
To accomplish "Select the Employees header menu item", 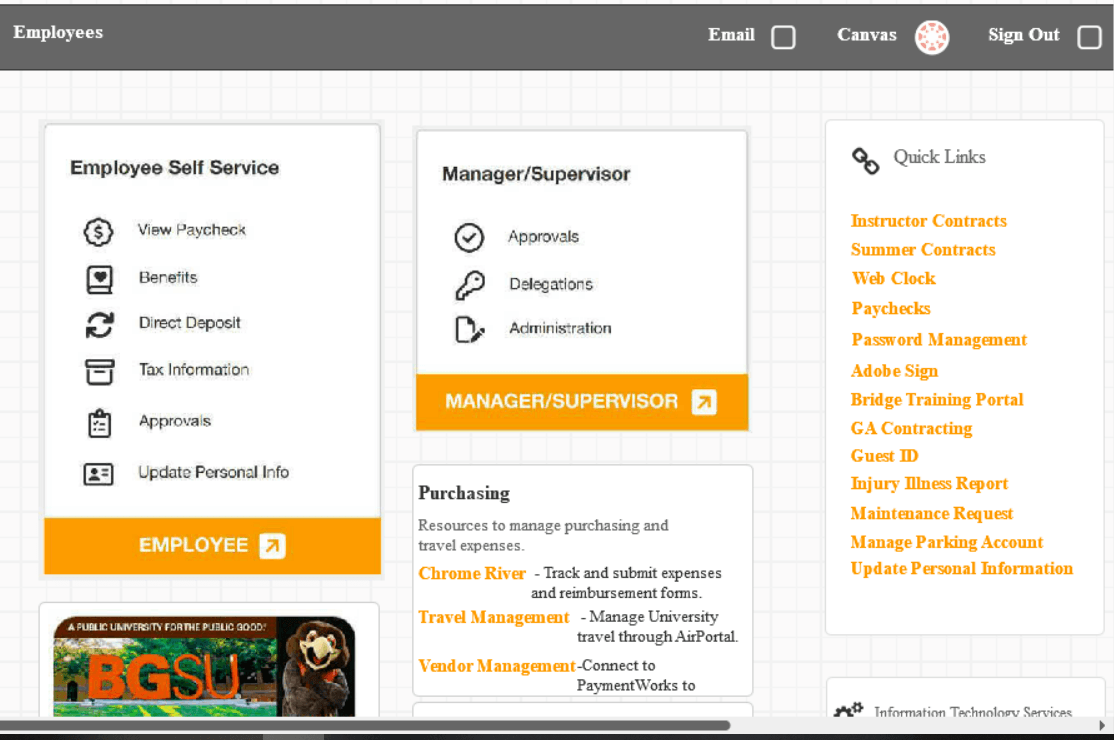I will [58, 33].
